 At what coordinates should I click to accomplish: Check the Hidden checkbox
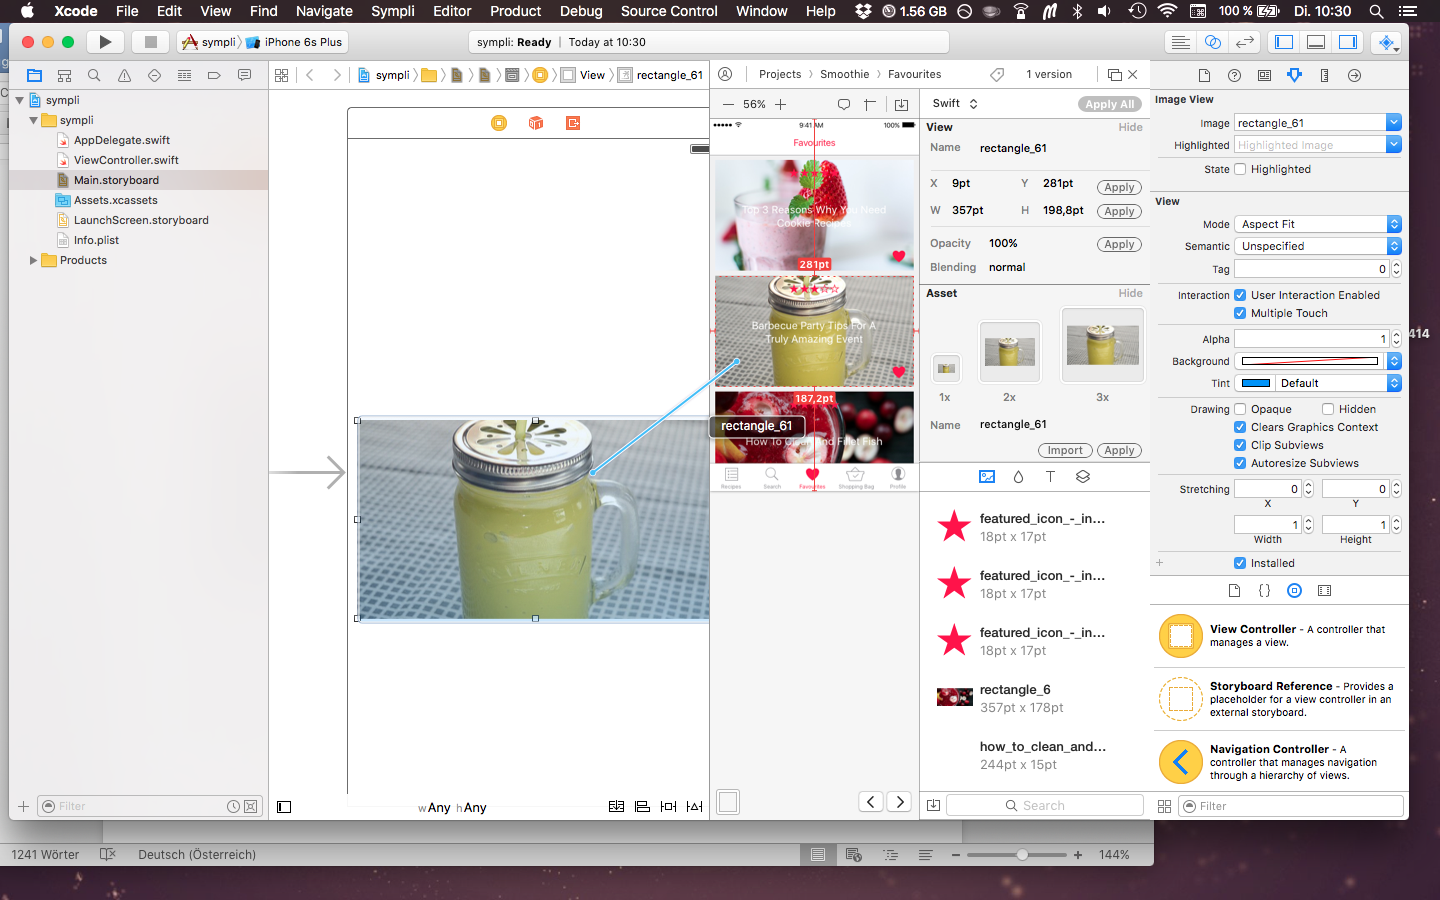pyautogui.click(x=1328, y=409)
